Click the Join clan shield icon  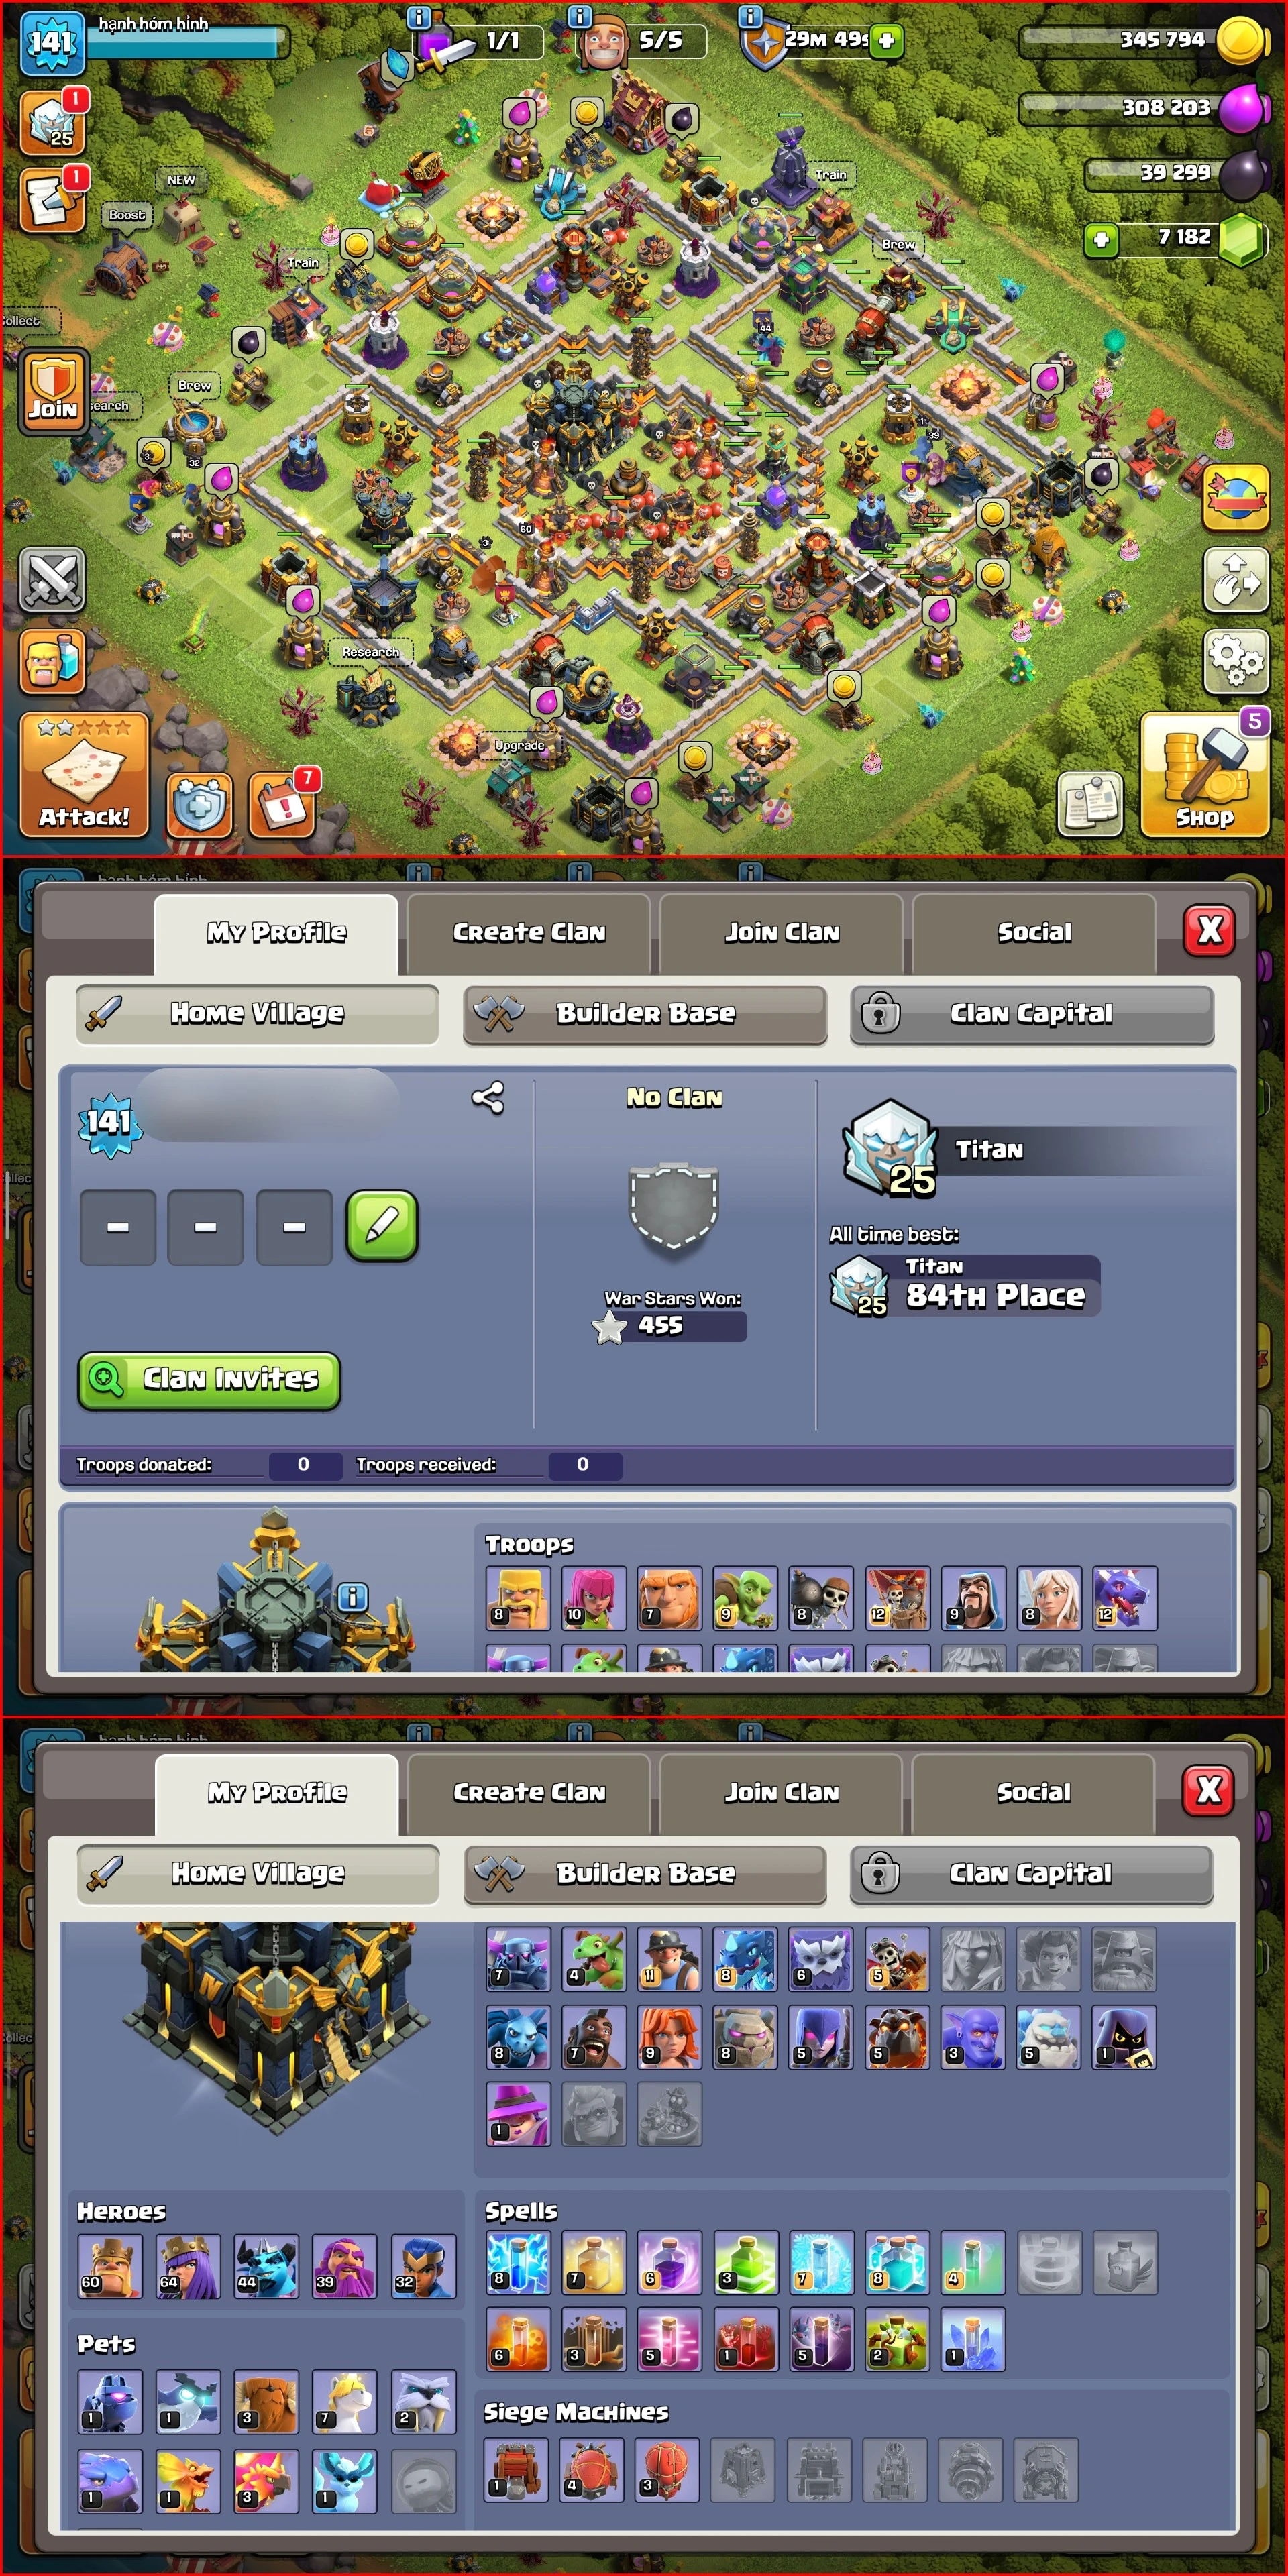pos(53,391)
